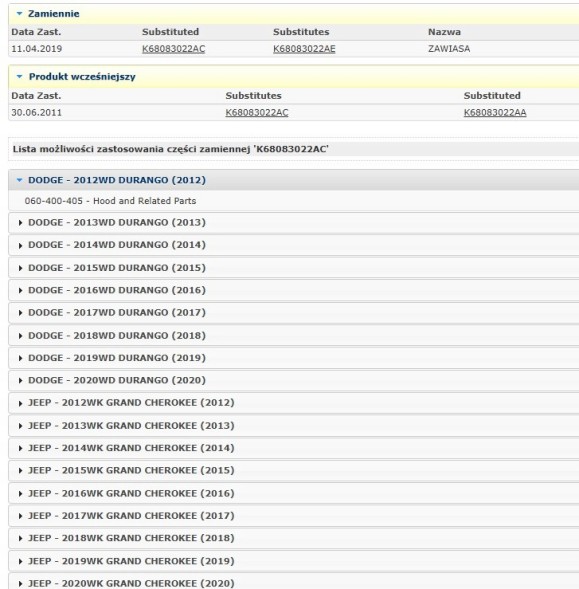Open substitute part K68083022AE link
579x589 pixels.
coord(304,49)
